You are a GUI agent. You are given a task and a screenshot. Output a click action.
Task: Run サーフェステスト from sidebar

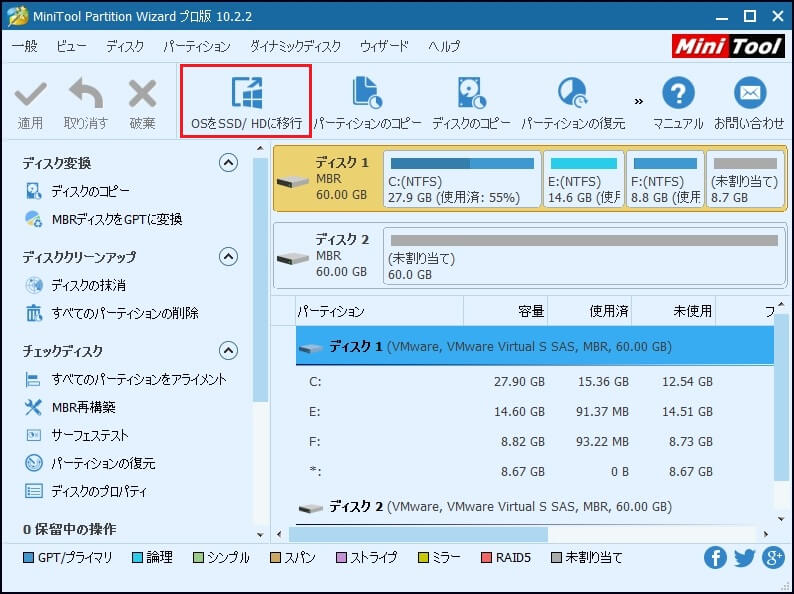coord(77,435)
